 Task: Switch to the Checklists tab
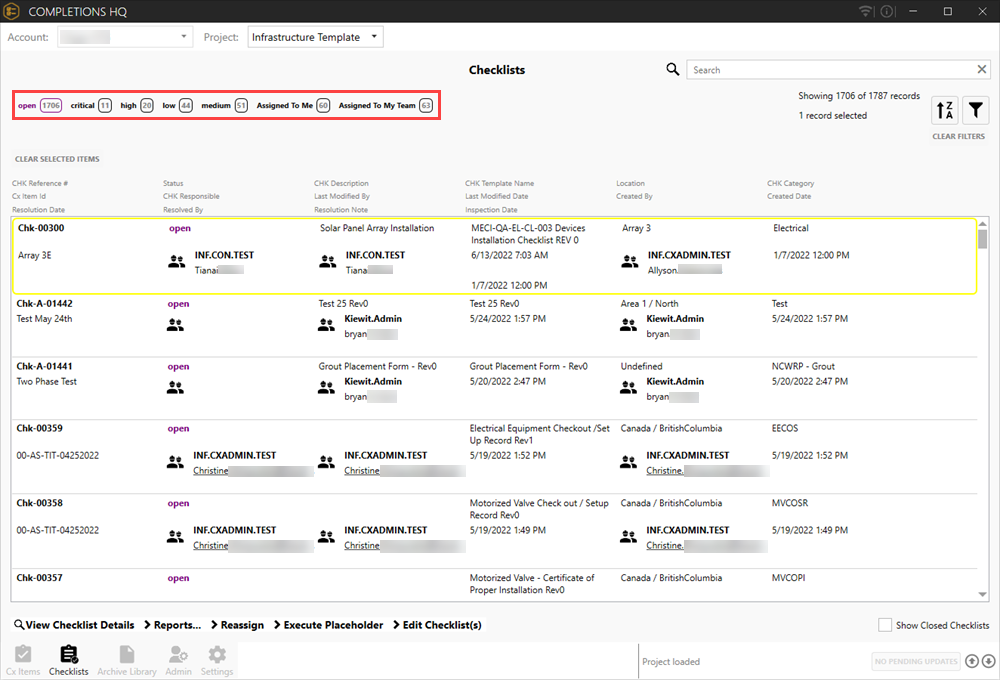[x=69, y=660]
